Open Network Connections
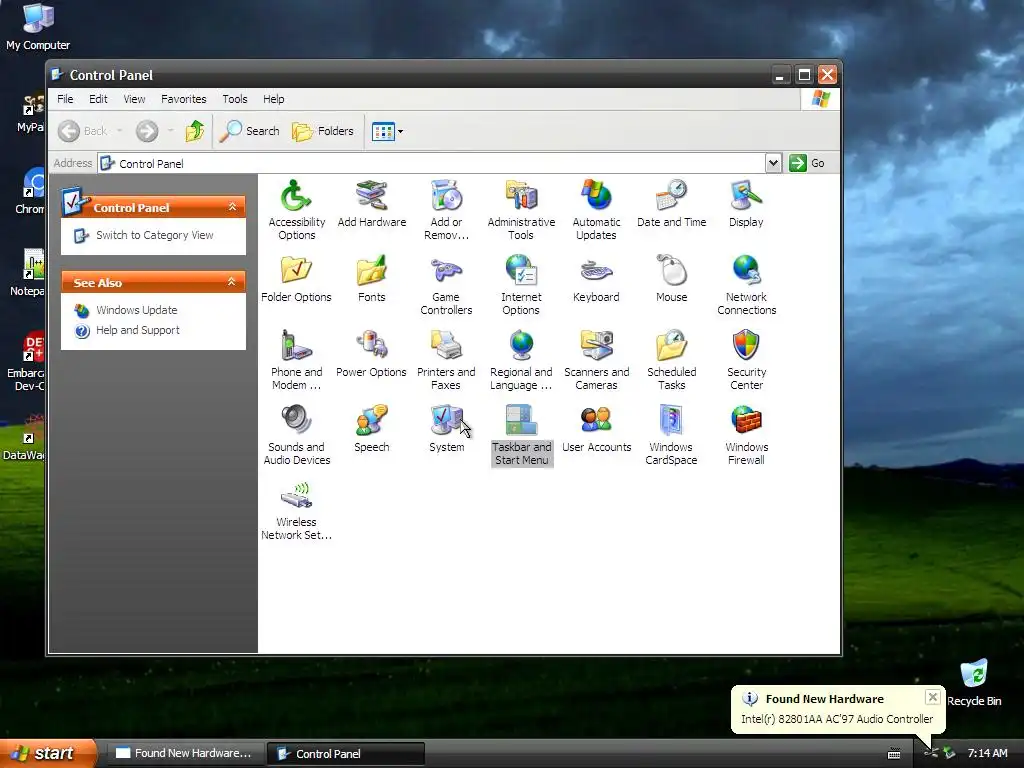Screen dimensions: 1024x768 [x=746, y=285]
